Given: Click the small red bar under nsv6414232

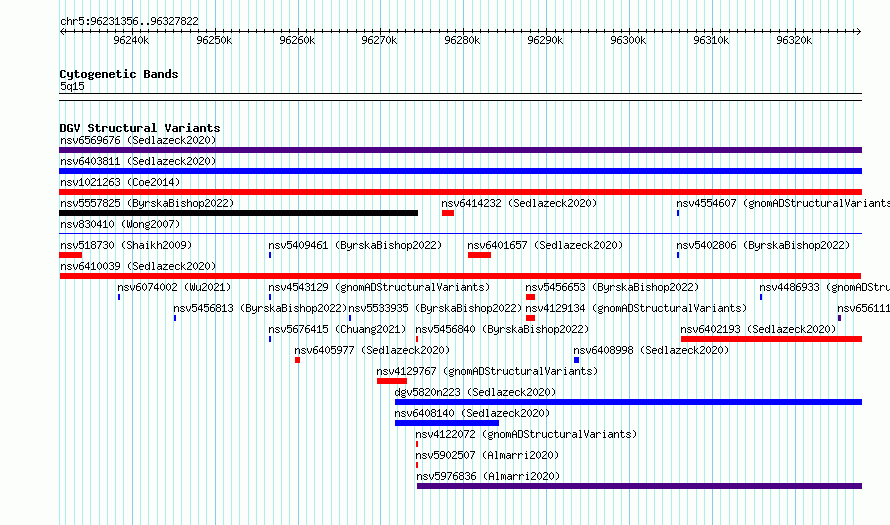Looking at the screenshot, I should (x=448, y=213).
